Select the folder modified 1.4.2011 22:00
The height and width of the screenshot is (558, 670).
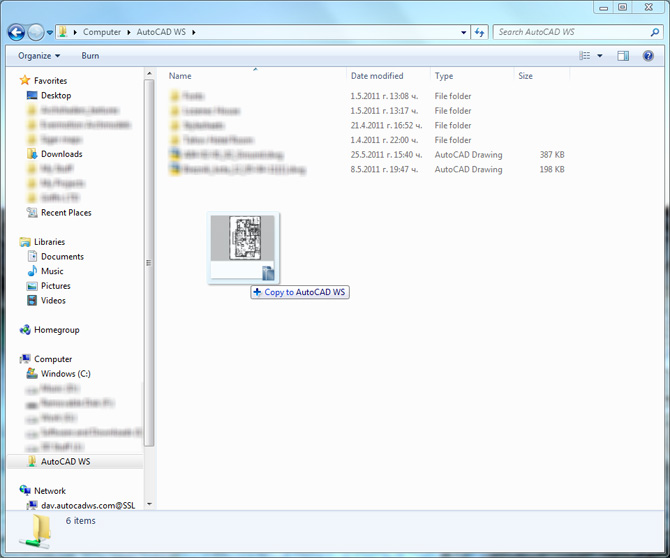tap(367, 140)
